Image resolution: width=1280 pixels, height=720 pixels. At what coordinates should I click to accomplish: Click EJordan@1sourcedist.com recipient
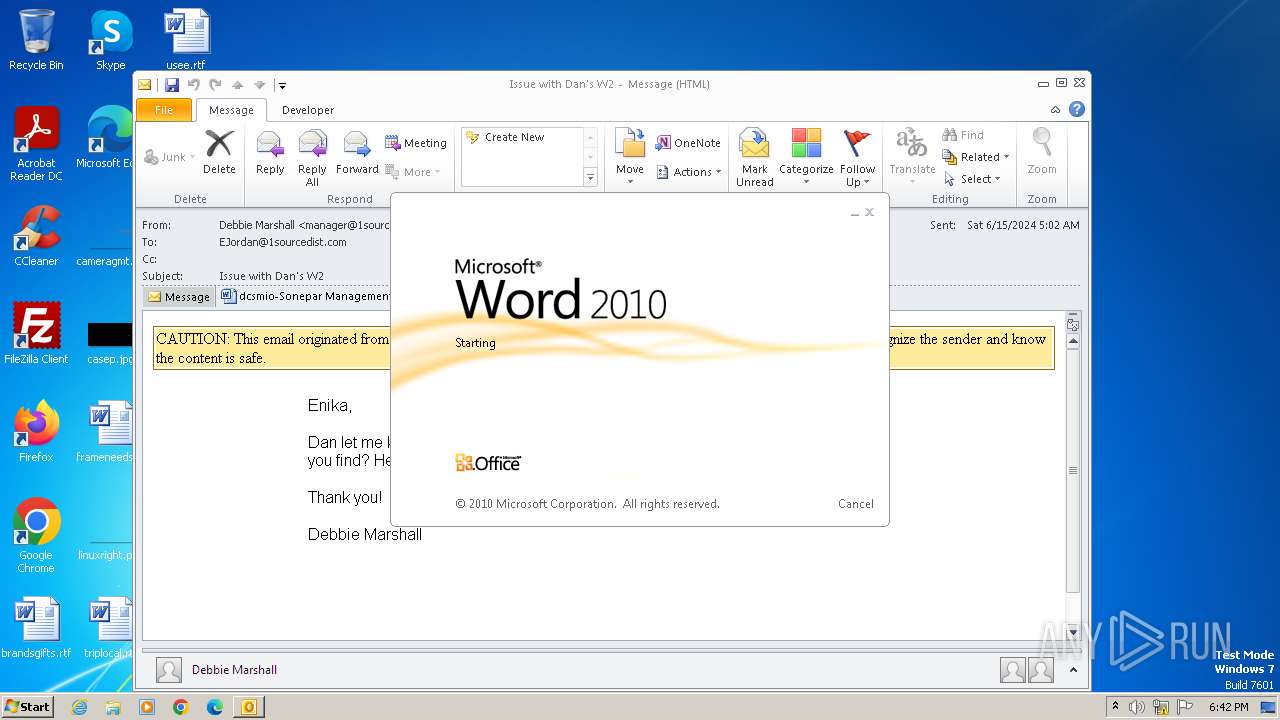[283, 242]
